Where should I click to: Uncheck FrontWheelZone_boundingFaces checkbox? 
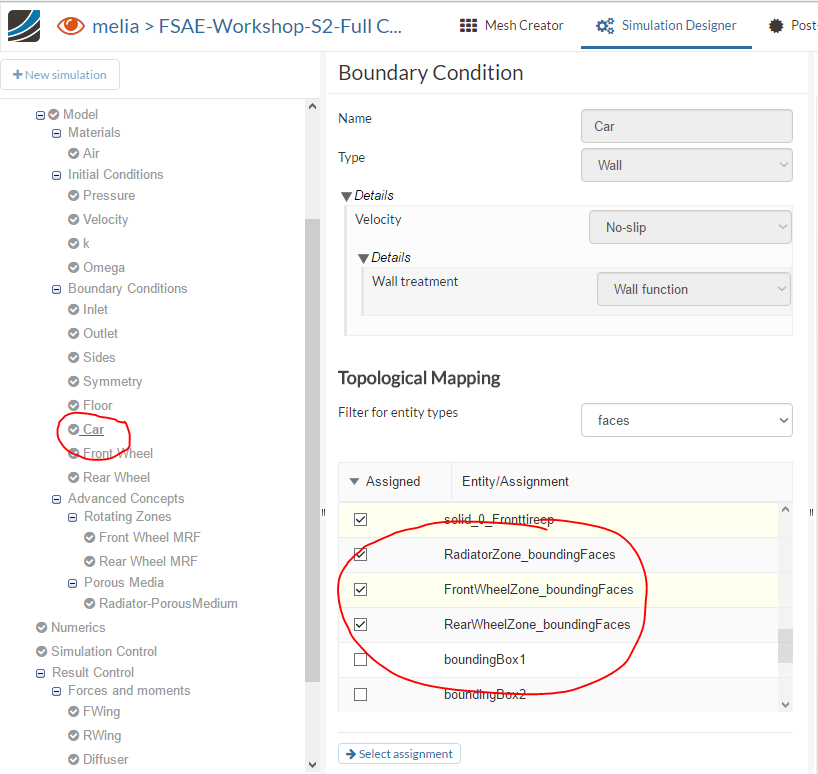[x=361, y=590]
